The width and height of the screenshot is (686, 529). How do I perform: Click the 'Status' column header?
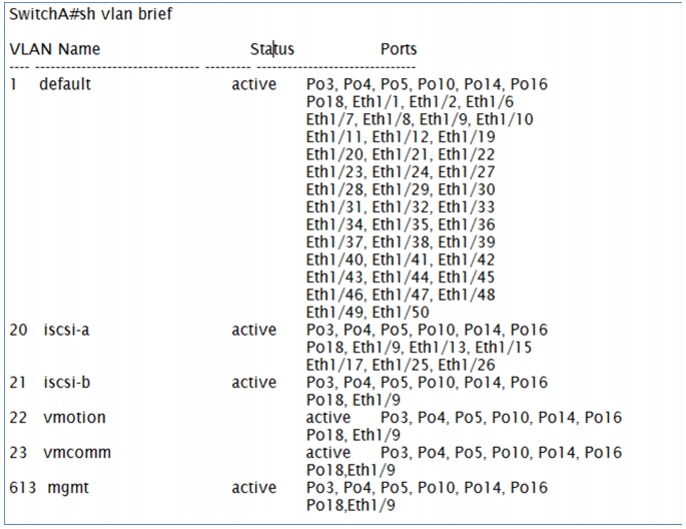(x=272, y=49)
